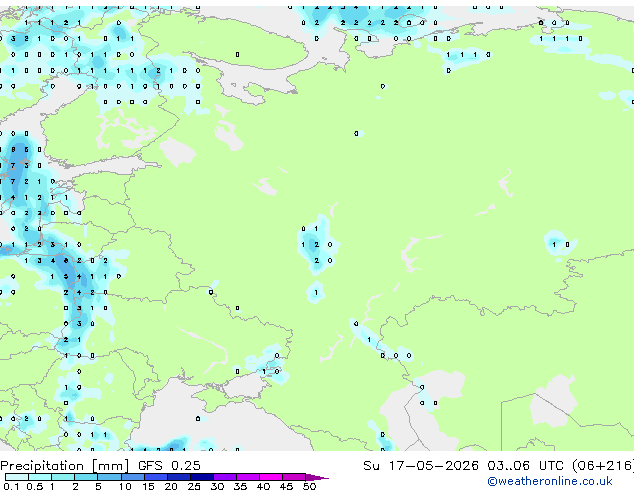Click the '50' legend scale label
The width and height of the screenshot is (634, 490).
[309, 486]
